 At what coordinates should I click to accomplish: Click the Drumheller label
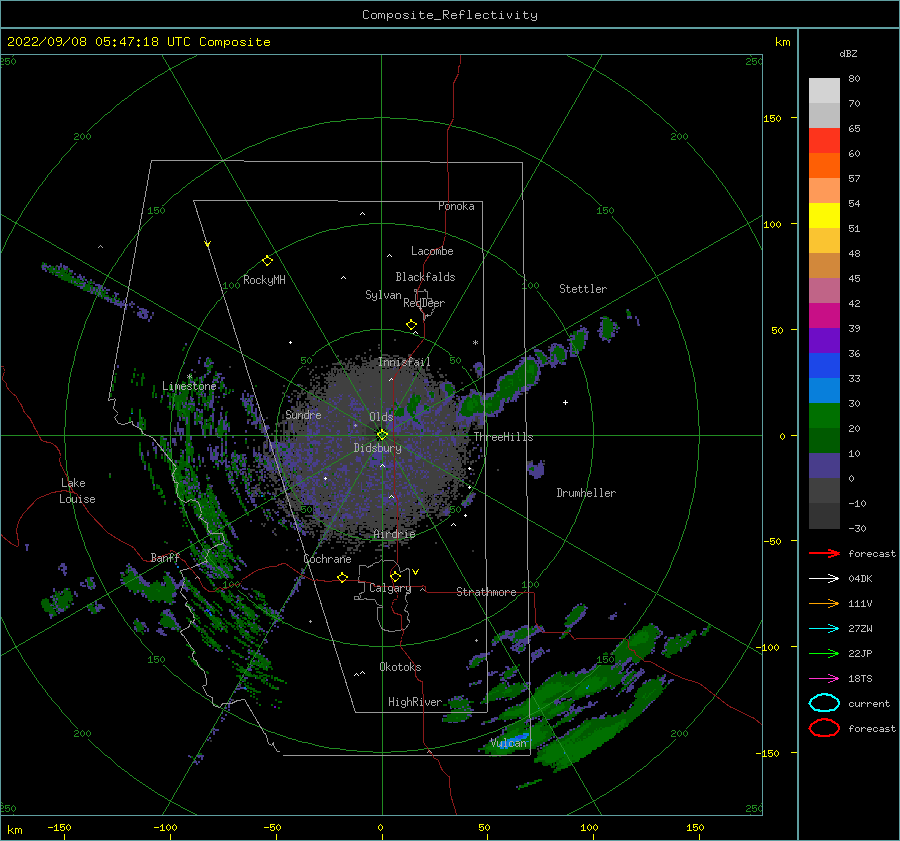coord(585,493)
